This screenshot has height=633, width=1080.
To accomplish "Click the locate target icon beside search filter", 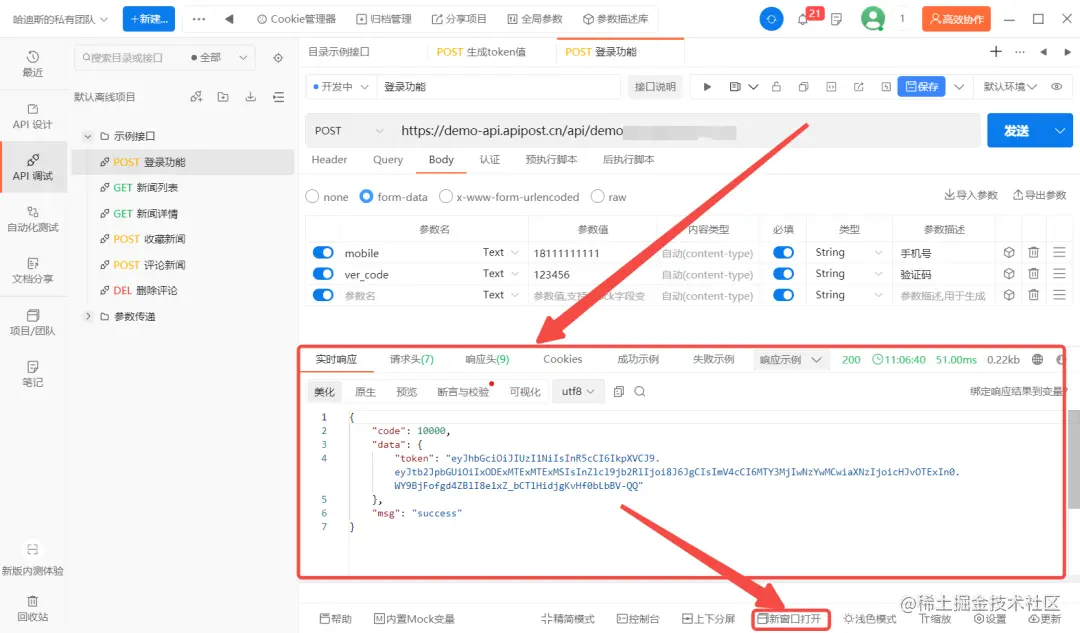I will click(278, 58).
